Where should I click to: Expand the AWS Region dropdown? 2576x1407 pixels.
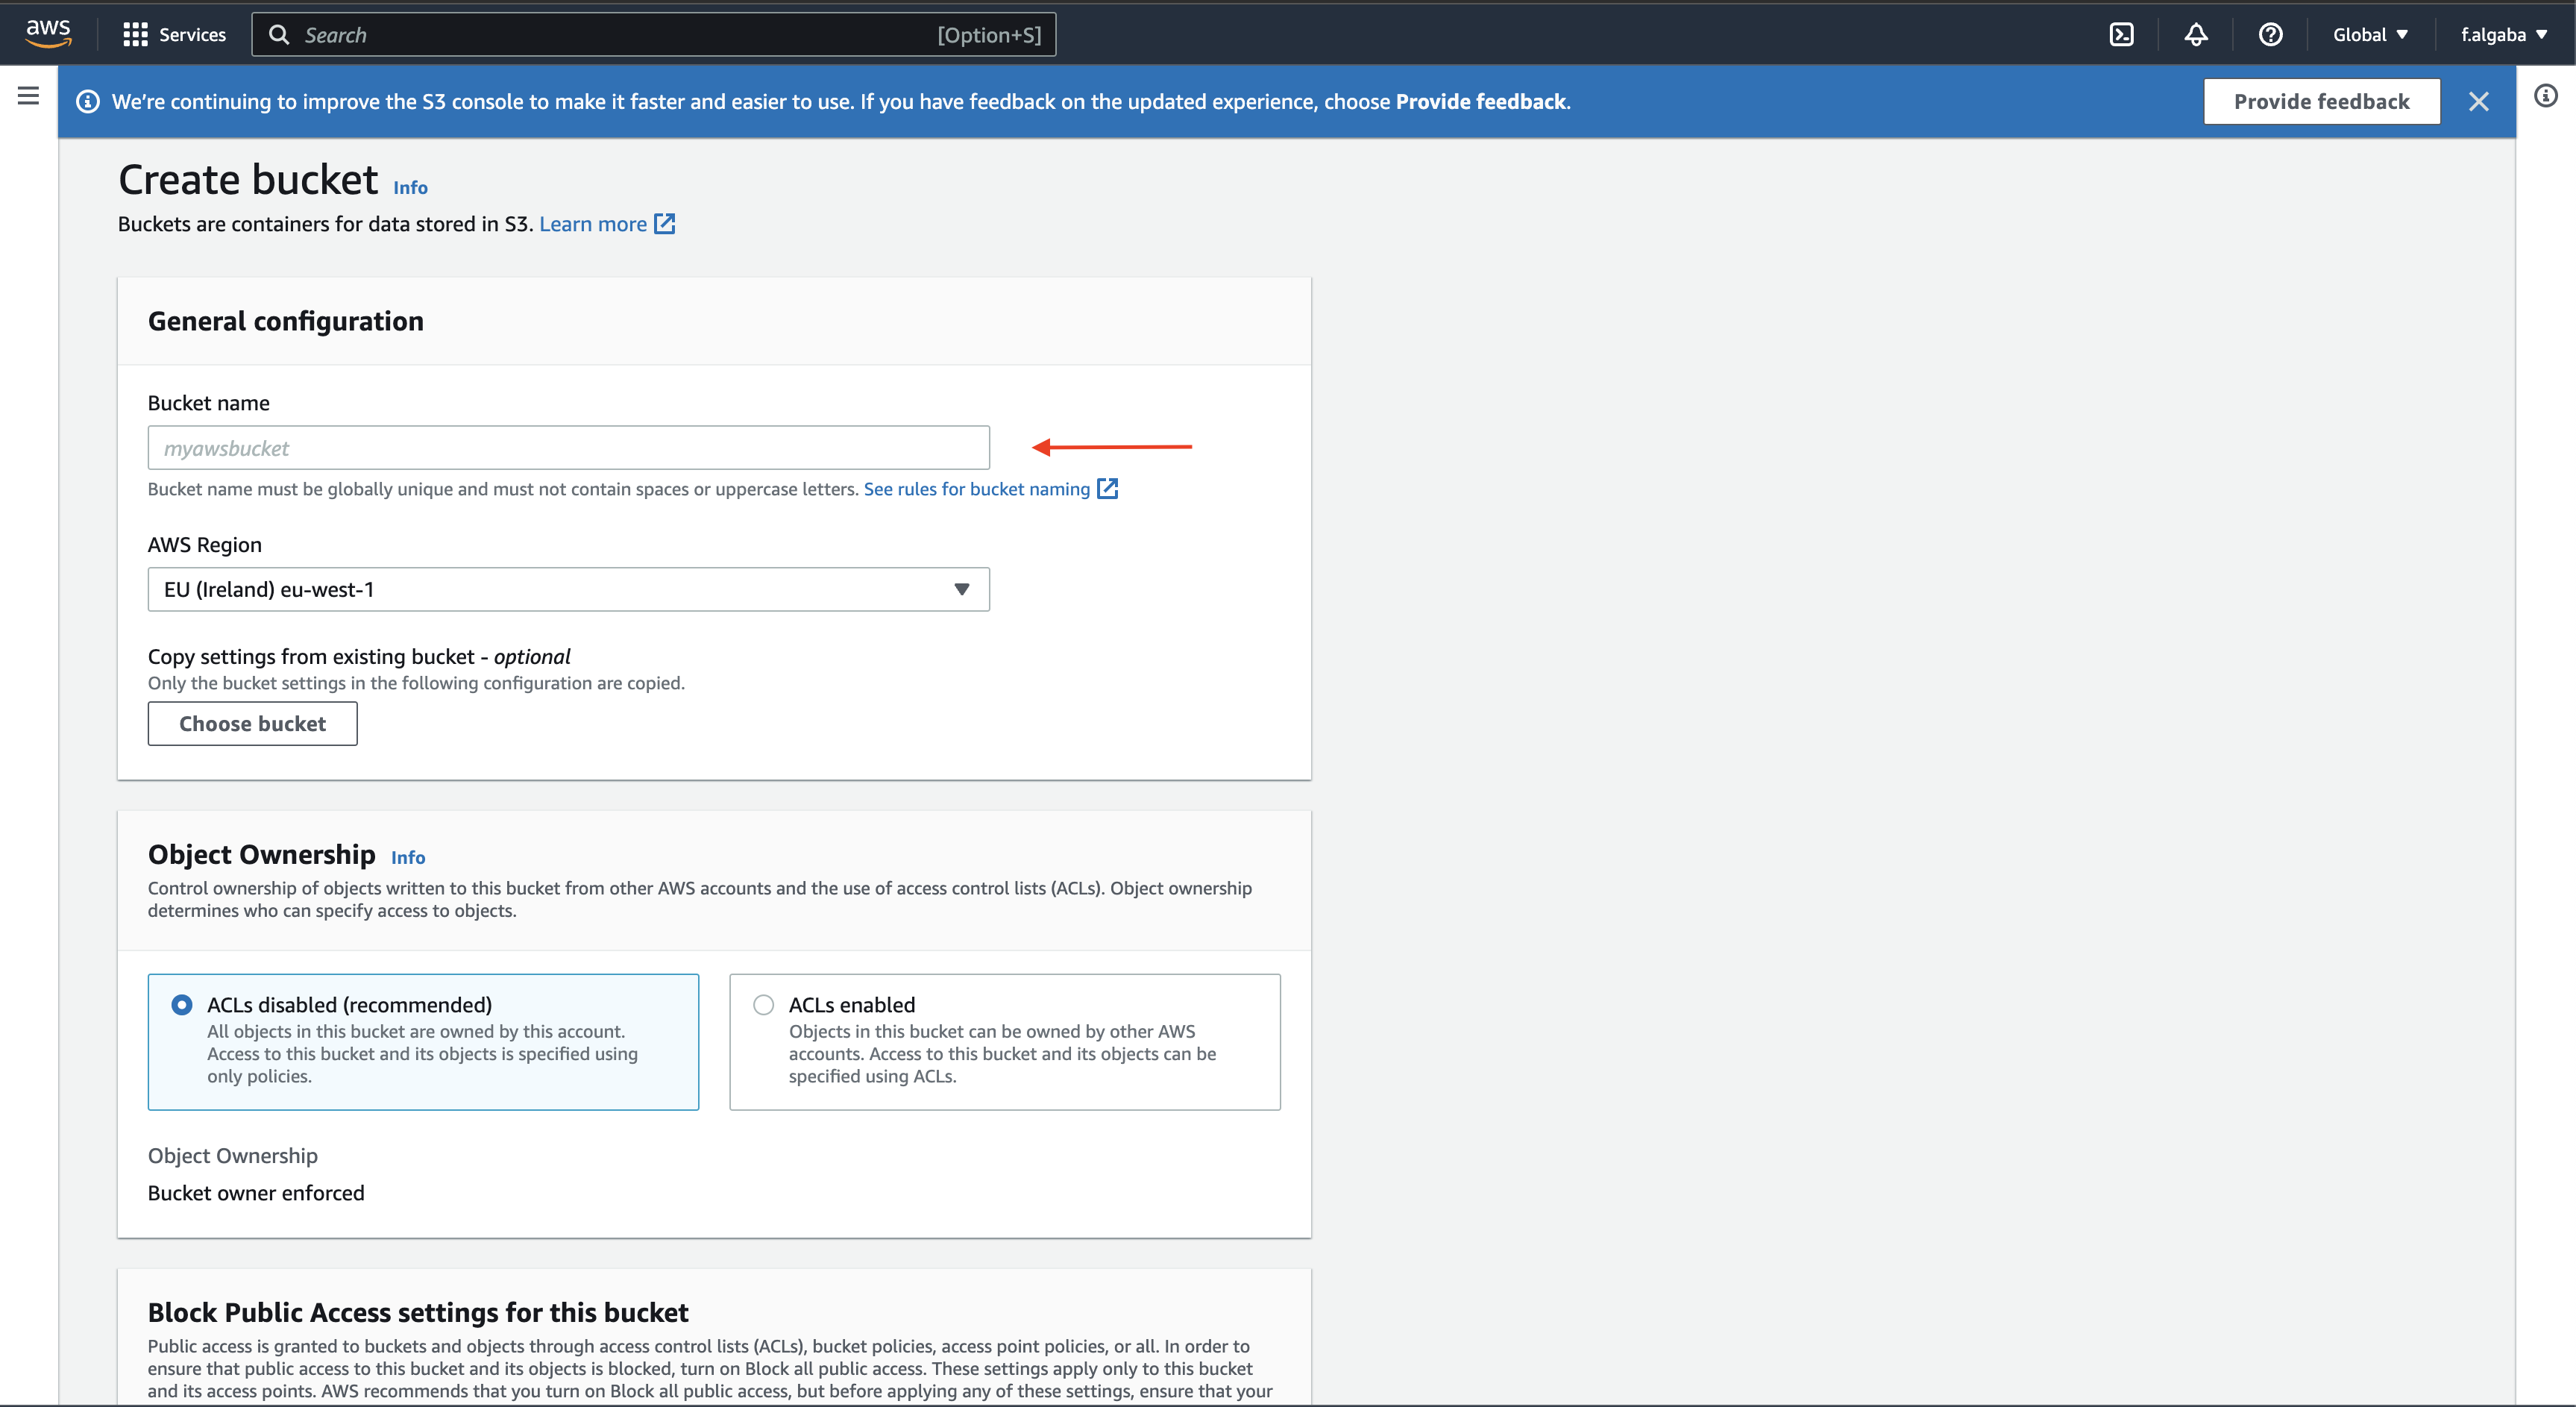coord(568,589)
